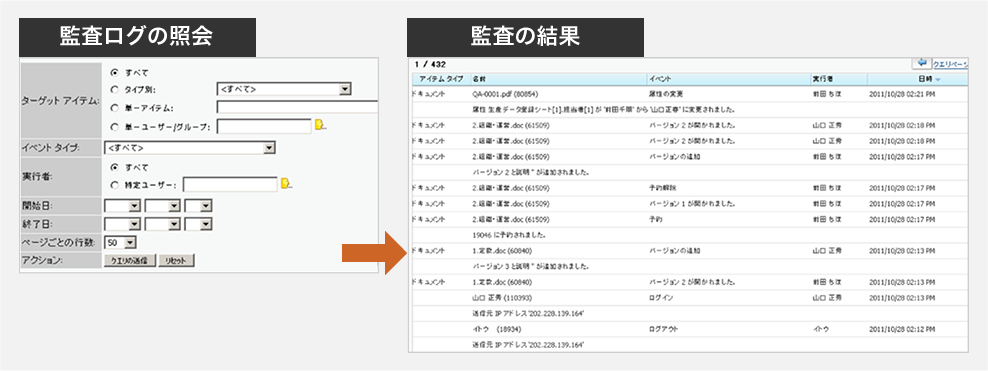Click バージョン 3 と説明 detail row

pos(530,266)
